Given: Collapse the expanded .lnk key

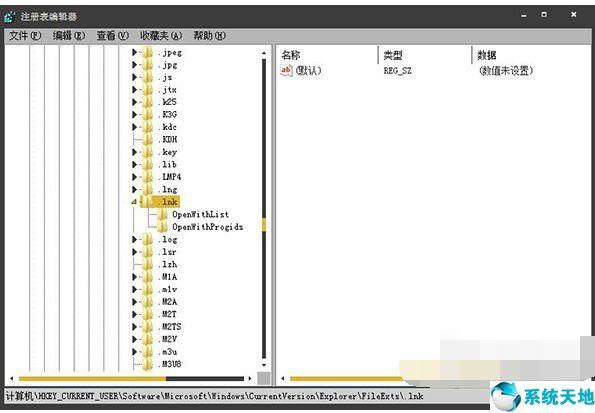Looking at the screenshot, I should (134, 202).
